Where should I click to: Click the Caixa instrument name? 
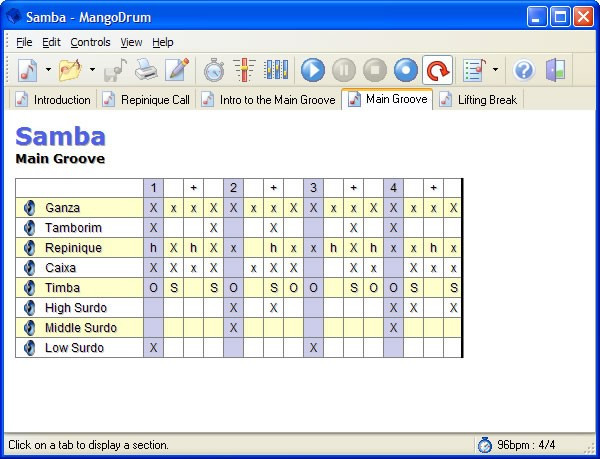tap(60, 268)
